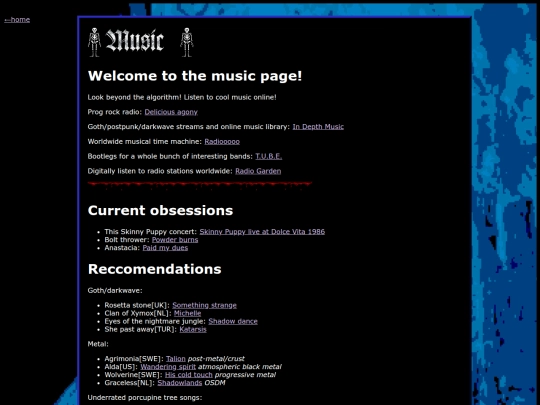The height and width of the screenshot is (405, 540).
Task: Open Wolverine's His cold touch link
Action: tap(189, 375)
